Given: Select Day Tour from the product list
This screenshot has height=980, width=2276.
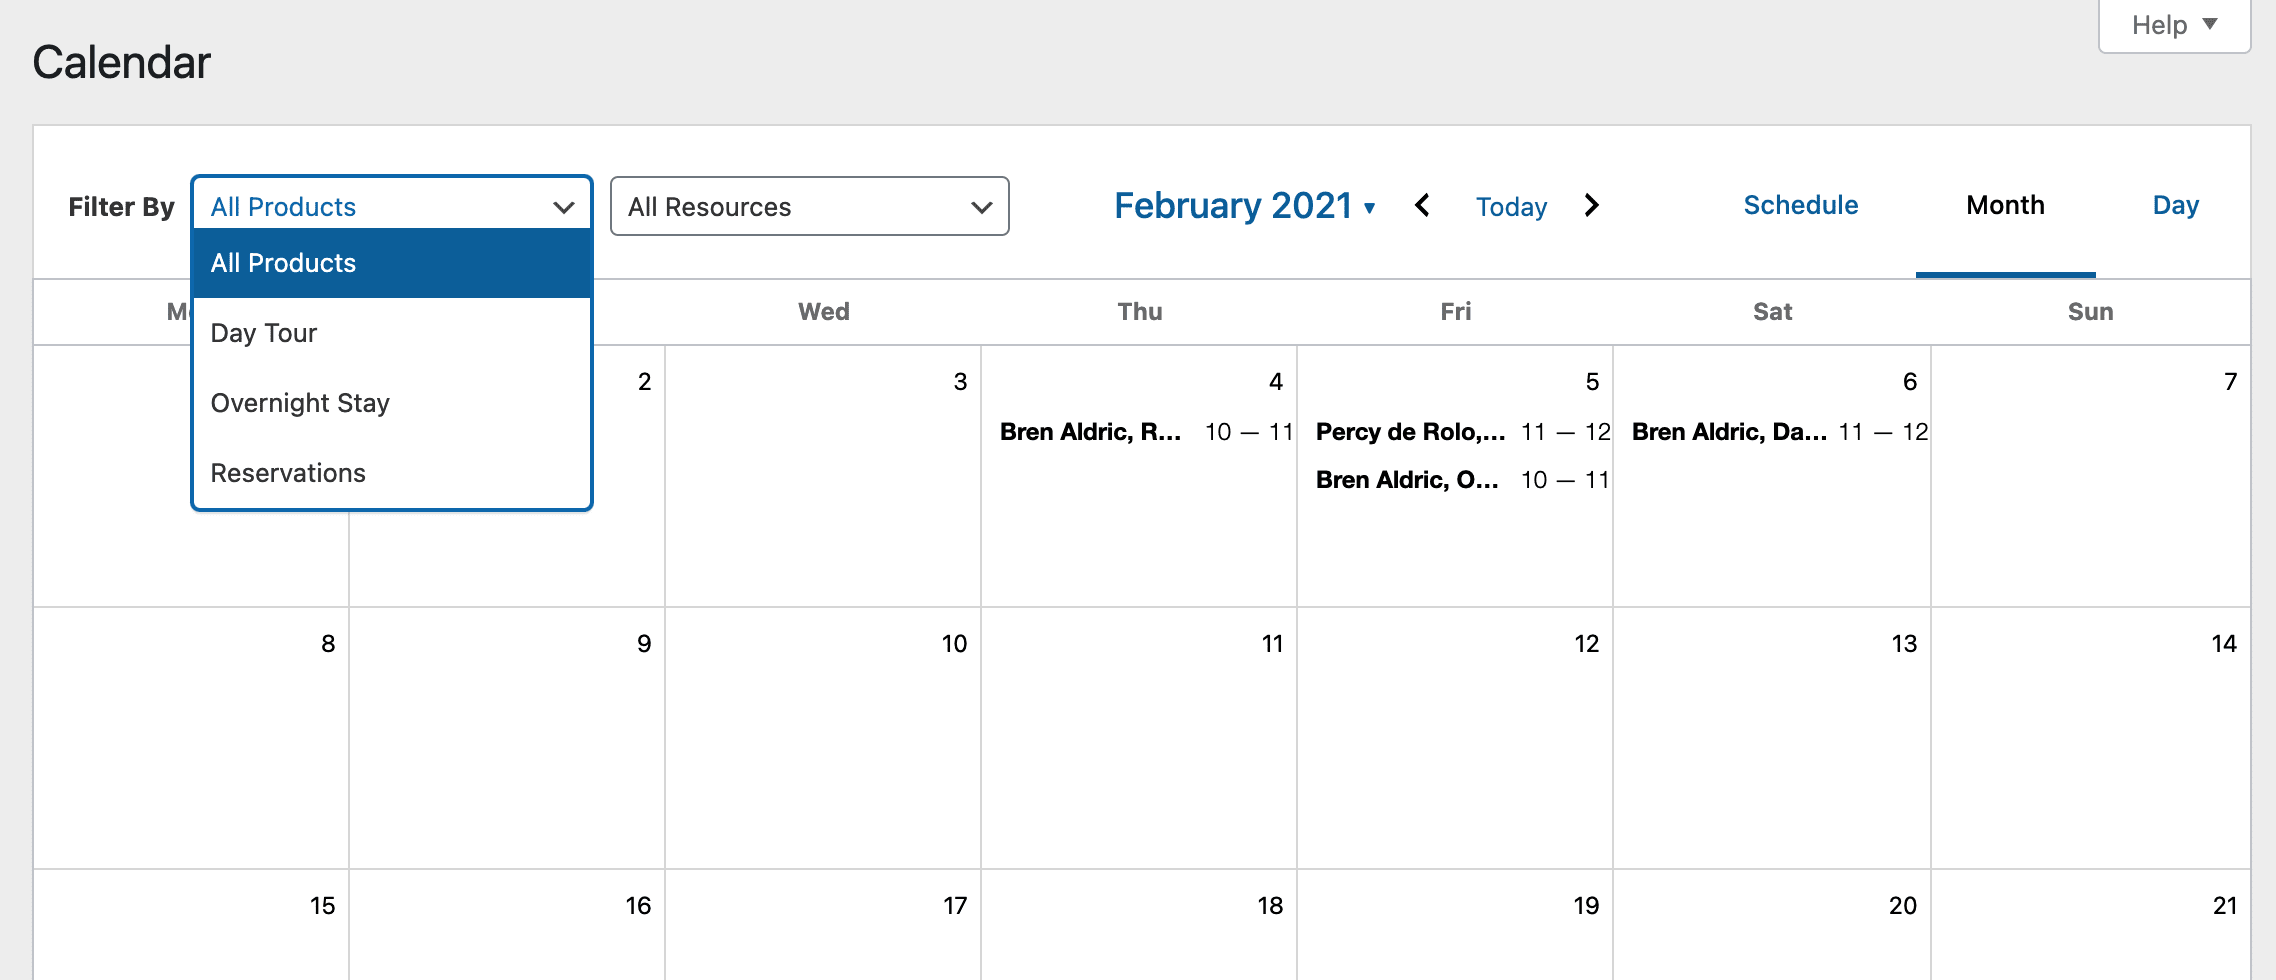Looking at the screenshot, I should [x=264, y=333].
